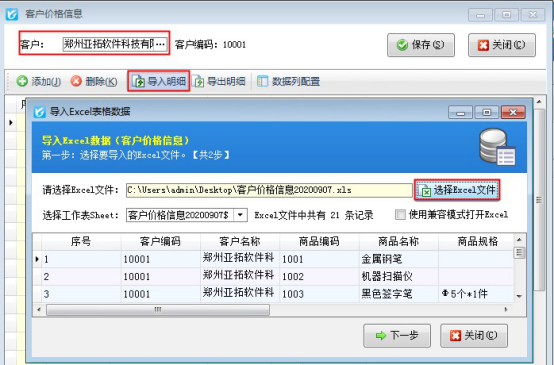Viewport: 554px width, 365px height.
Task: Click the 导出明细 export details button
Action: [x=219, y=82]
